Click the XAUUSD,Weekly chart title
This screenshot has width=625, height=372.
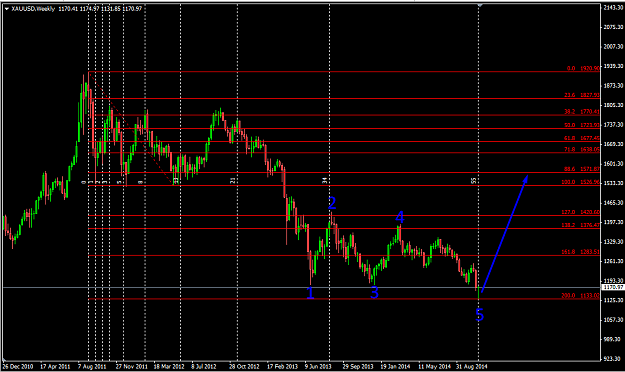point(33,9)
